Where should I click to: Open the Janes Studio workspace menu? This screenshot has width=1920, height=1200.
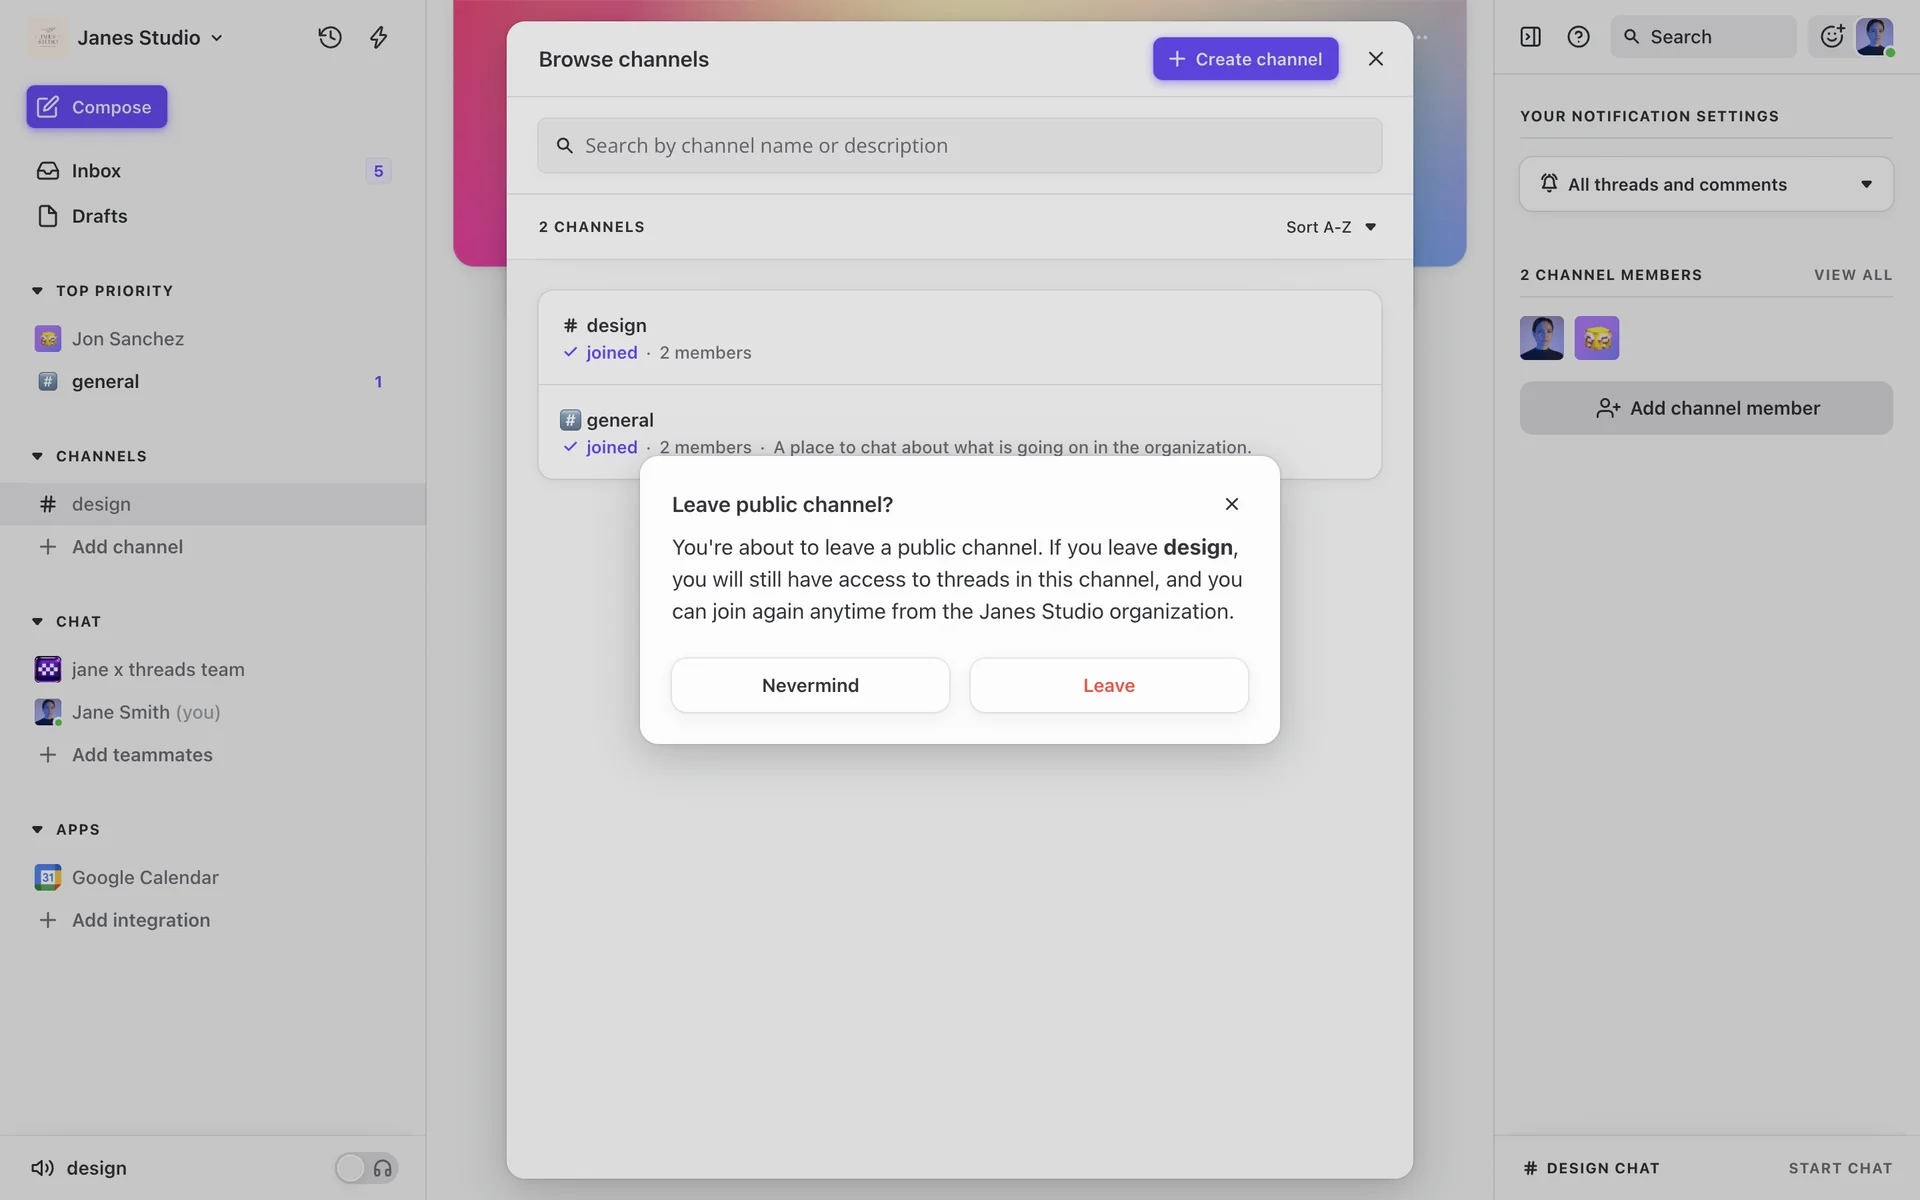[140, 37]
